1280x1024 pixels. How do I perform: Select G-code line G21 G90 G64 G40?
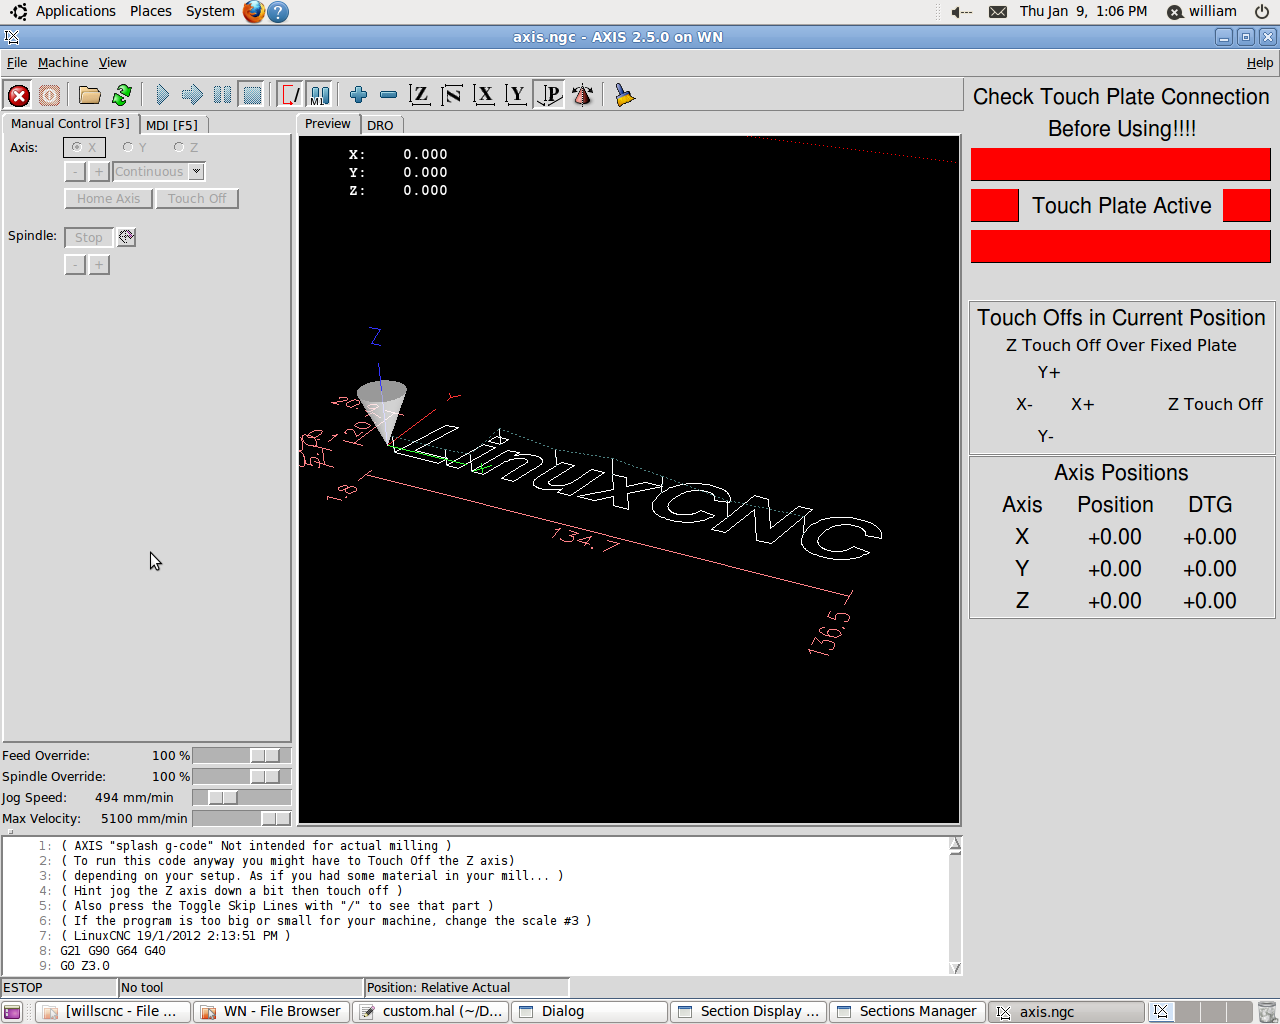coord(113,951)
